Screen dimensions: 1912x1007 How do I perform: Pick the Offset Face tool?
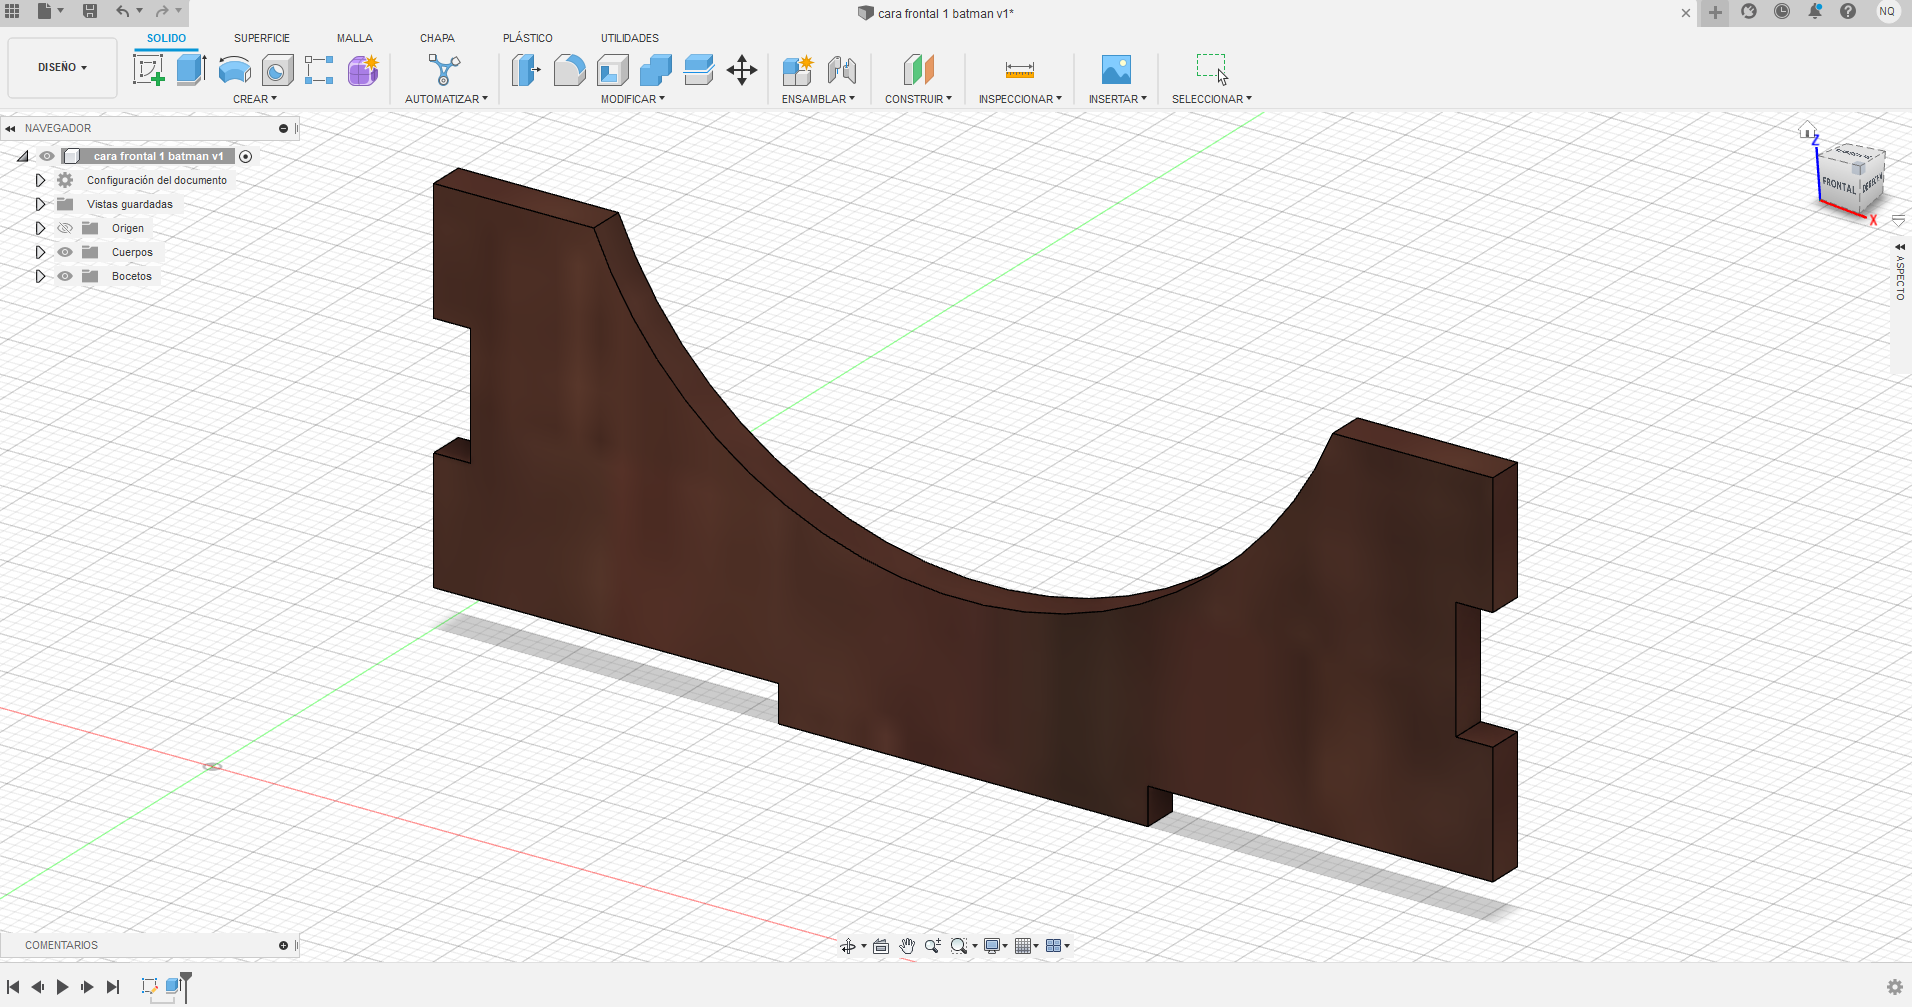(698, 70)
